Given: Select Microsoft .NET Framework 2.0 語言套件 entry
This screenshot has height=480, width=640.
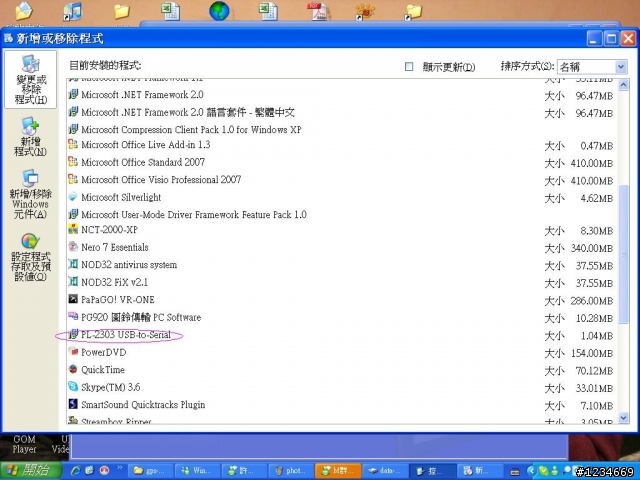Looking at the screenshot, I should tap(188, 112).
